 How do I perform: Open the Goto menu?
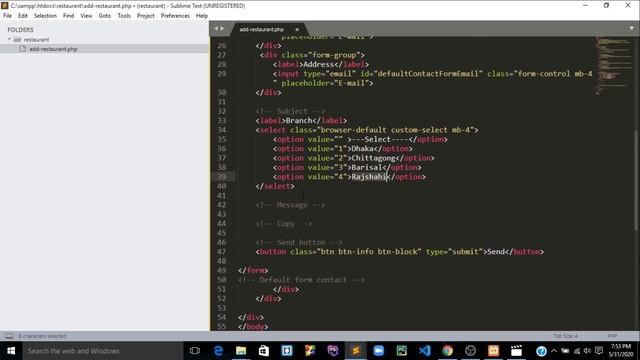[x=104, y=16]
